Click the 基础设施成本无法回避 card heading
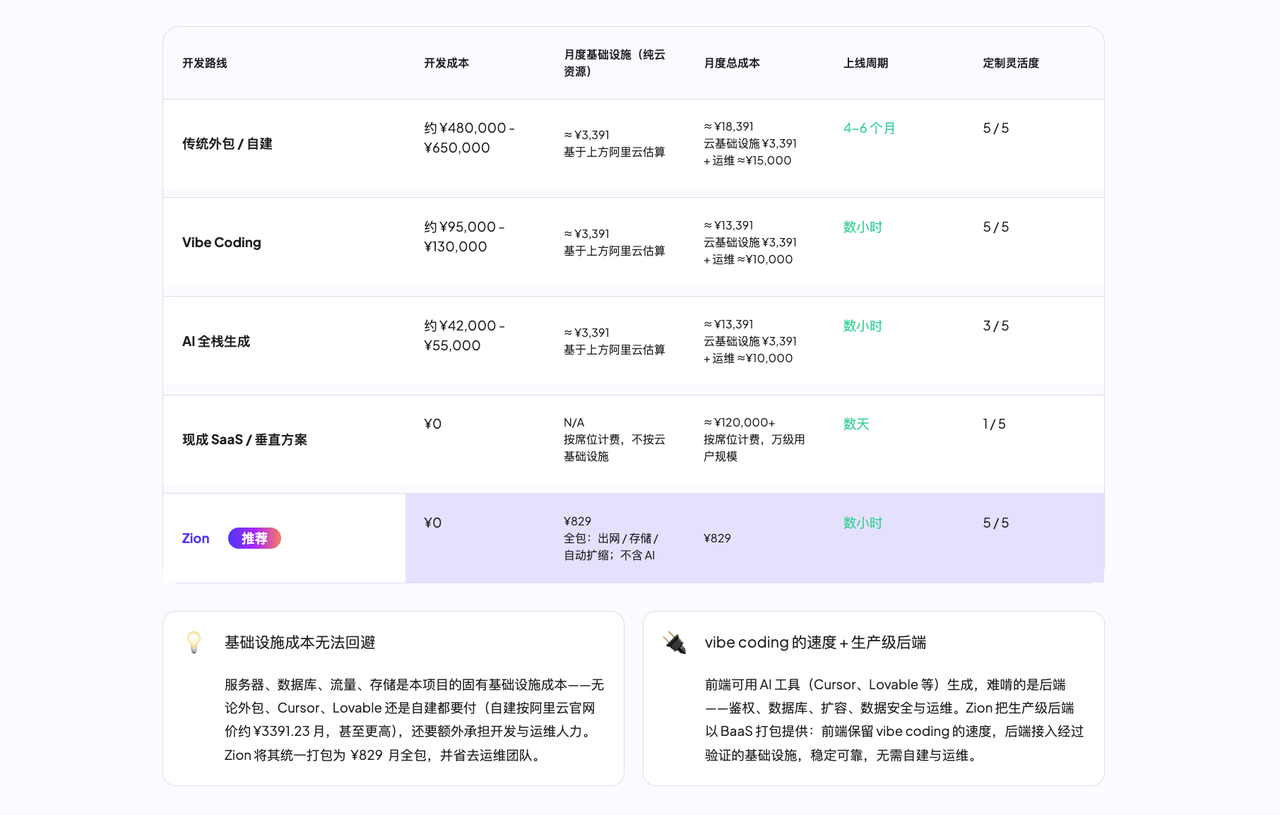Image resolution: width=1280 pixels, height=815 pixels. [300, 642]
